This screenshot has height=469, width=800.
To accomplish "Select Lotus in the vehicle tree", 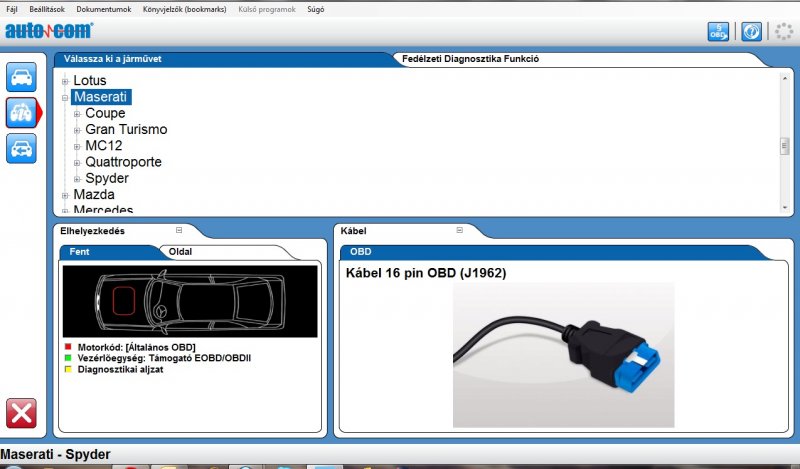I will pyautogui.click(x=90, y=81).
